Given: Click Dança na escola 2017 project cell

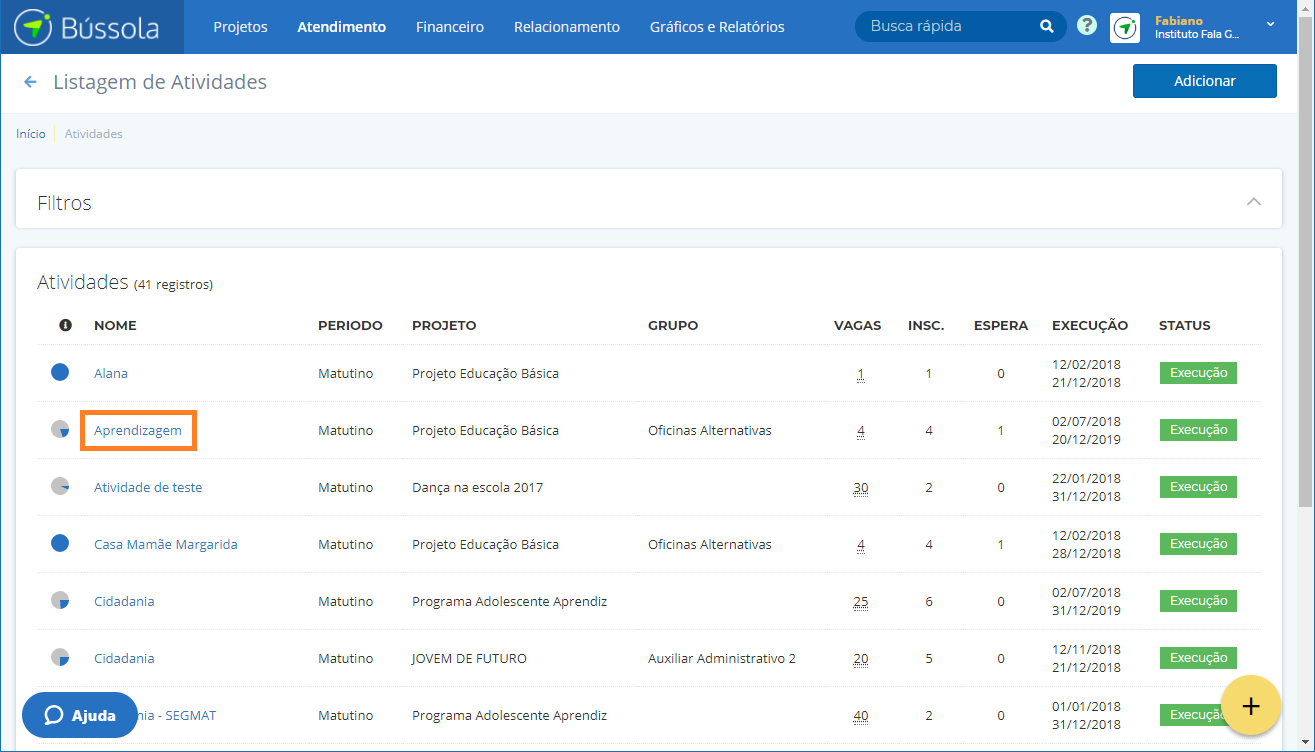Looking at the screenshot, I should click(477, 487).
